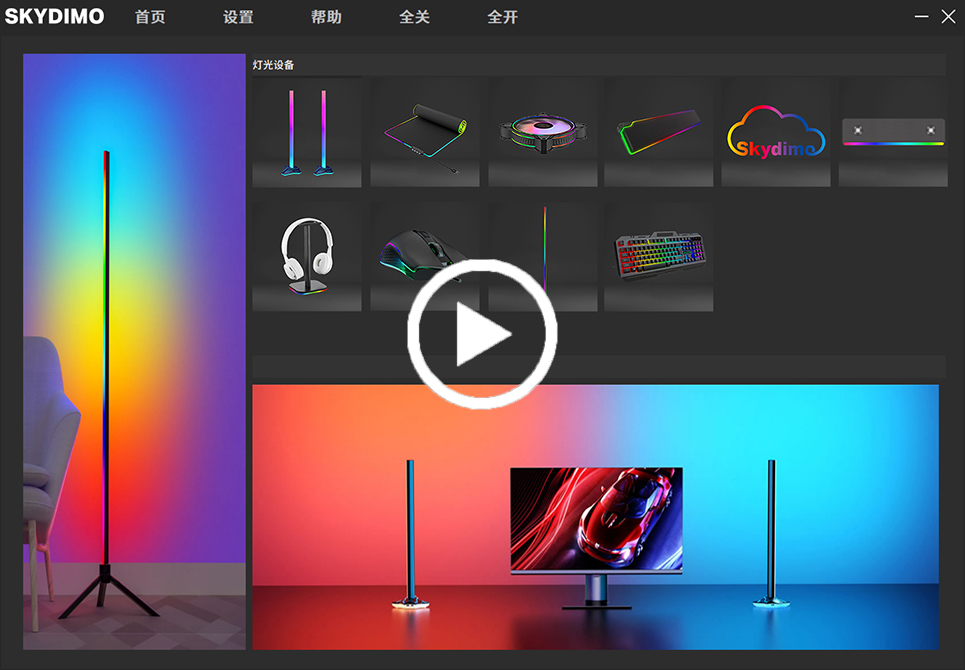The width and height of the screenshot is (965, 670).
Task: Open the Skydimo cloud logo device
Action: click(776, 132)
